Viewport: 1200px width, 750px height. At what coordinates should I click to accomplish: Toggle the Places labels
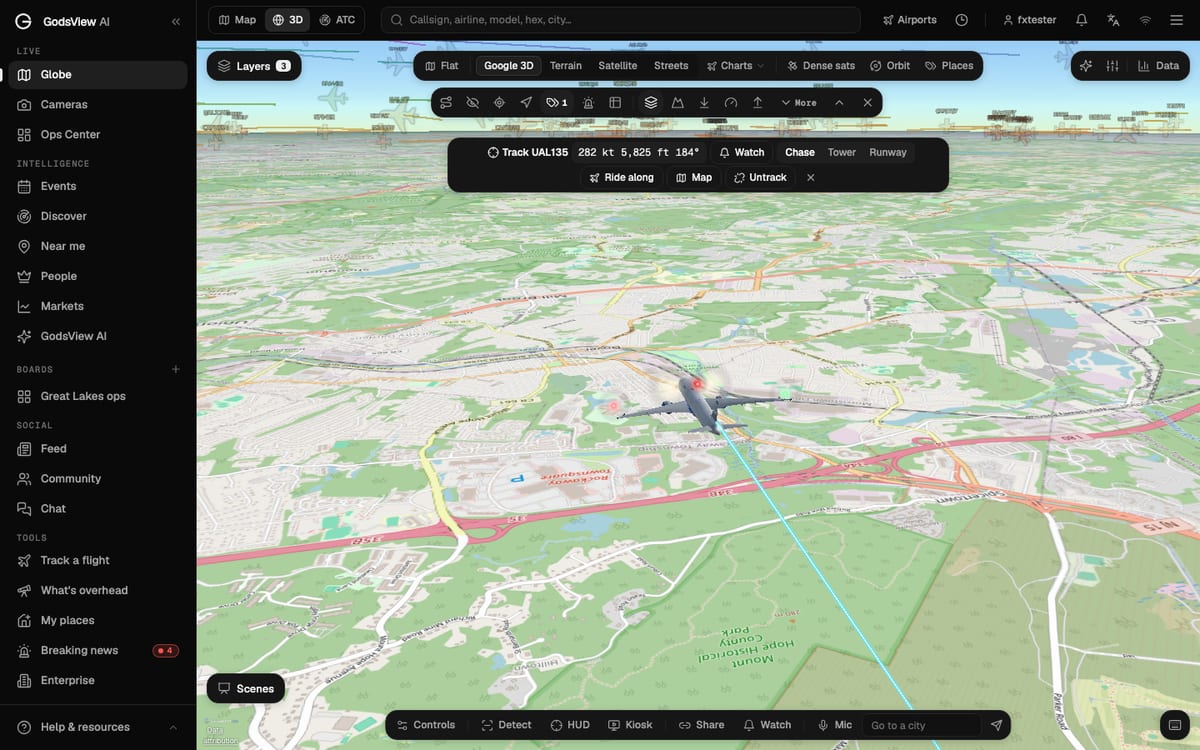949,65
